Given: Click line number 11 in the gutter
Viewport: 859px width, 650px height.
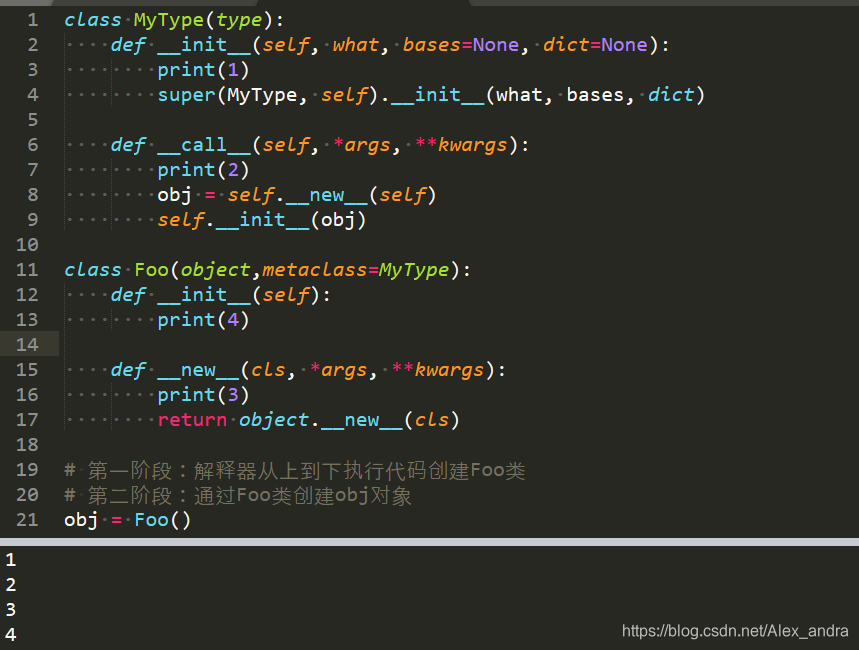Looking at the screenshot, I should [27, 270].
